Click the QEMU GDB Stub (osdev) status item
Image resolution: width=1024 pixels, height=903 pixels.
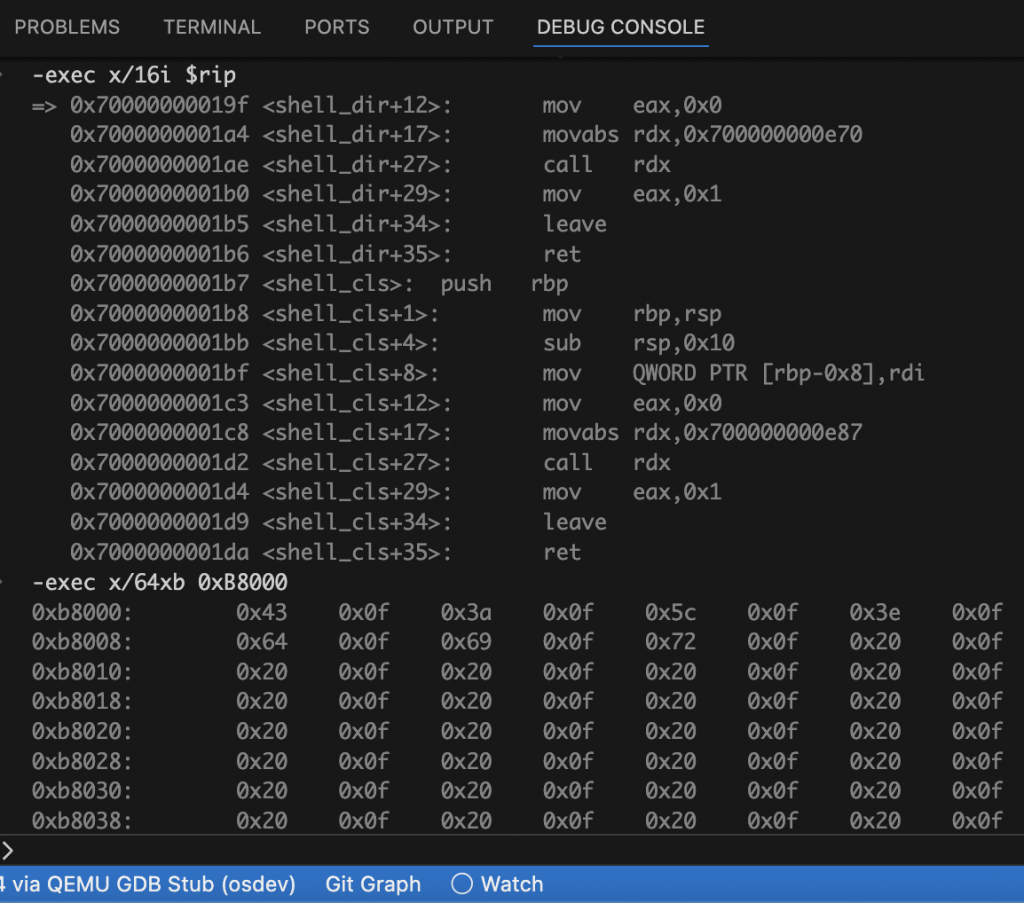148,884
